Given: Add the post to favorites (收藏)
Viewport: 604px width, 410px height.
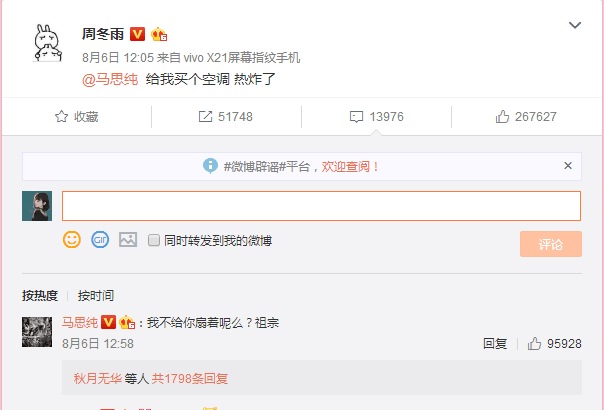Looking at the screenshot, I should (x=76, y=117).
